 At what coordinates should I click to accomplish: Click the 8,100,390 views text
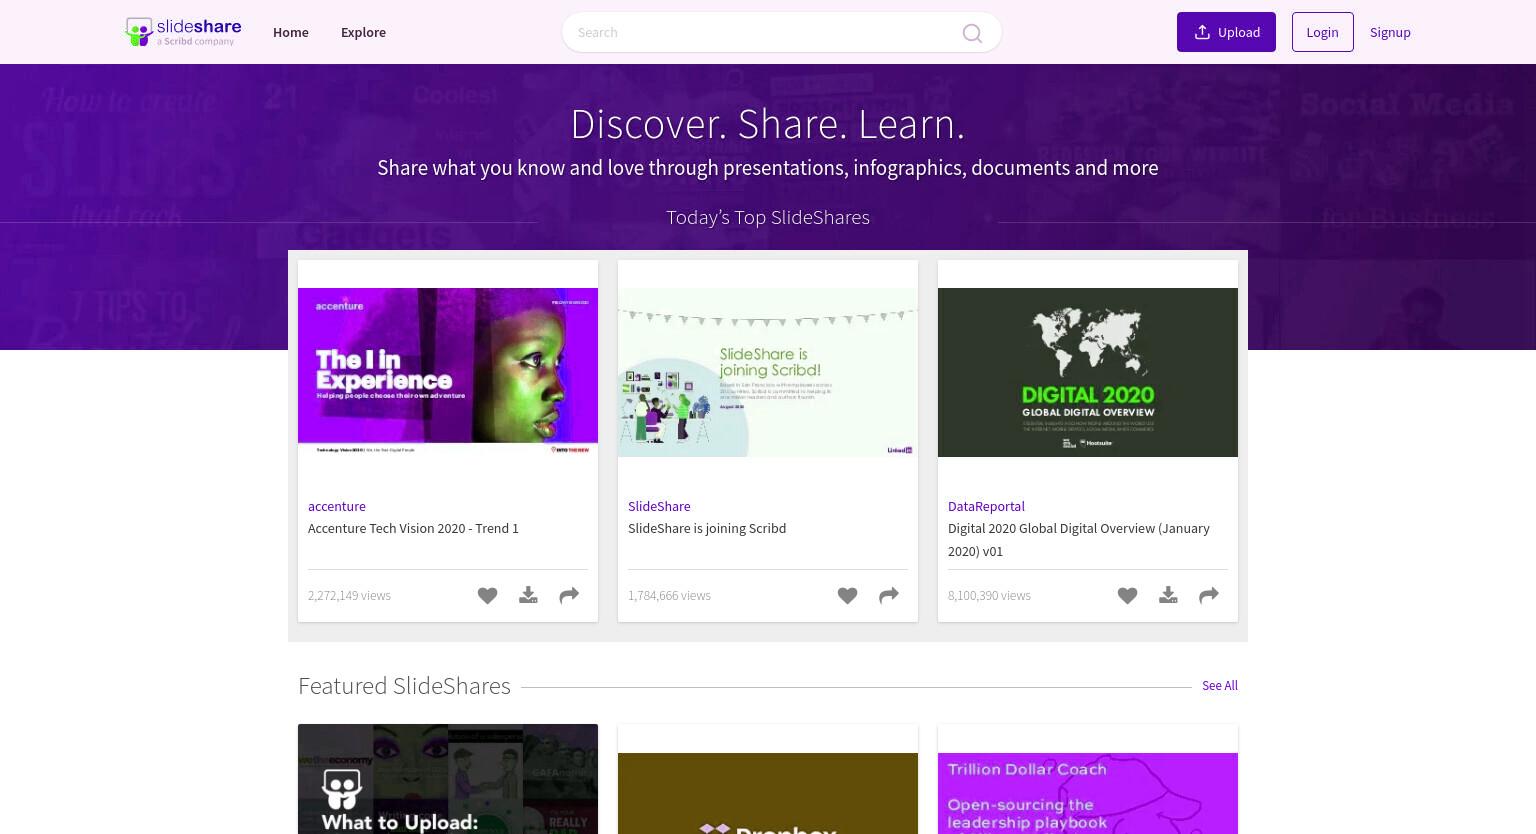click(989, 595)
